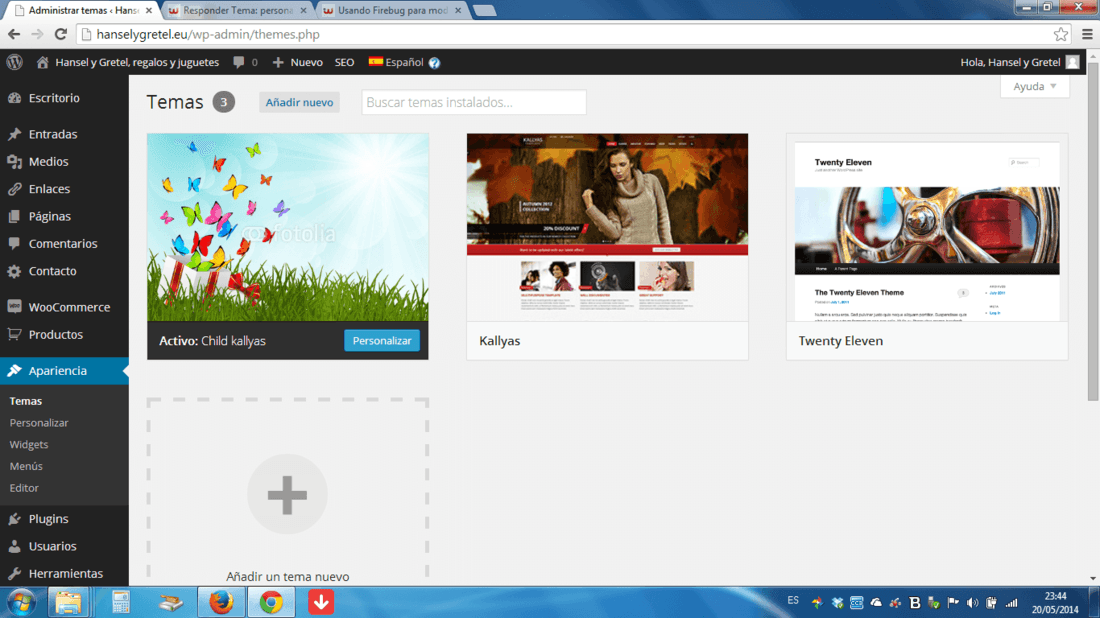
Task: Click the page vertical scrollbar
Action: point(1093,231)
